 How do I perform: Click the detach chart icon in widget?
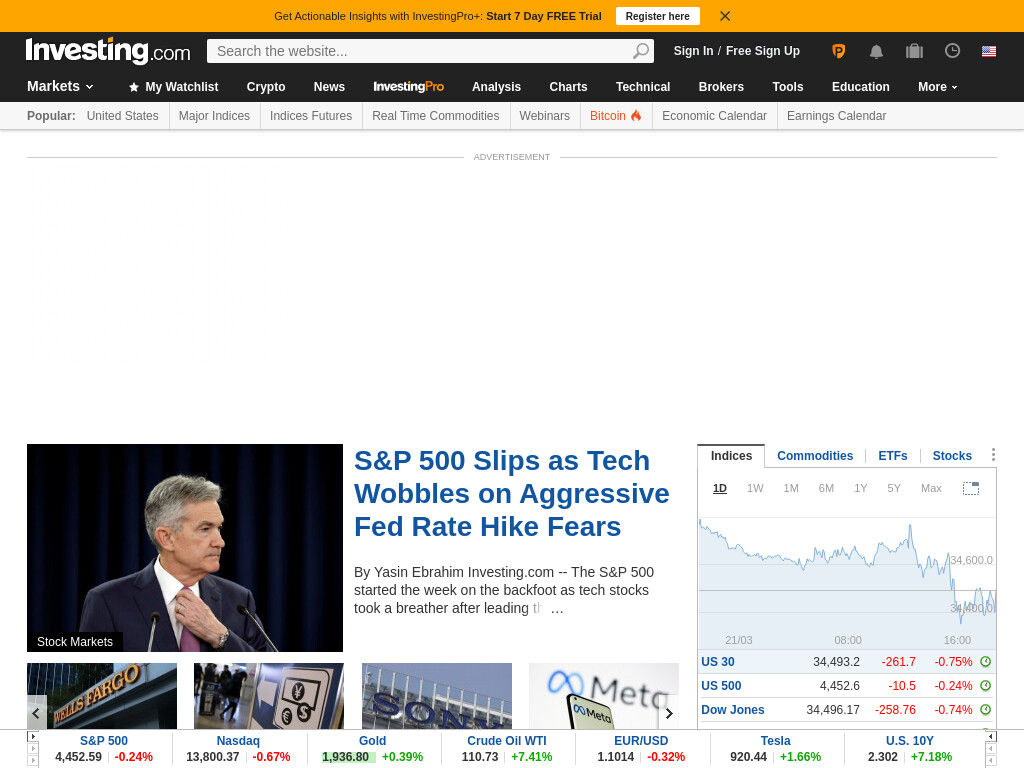tap(971, 488)
